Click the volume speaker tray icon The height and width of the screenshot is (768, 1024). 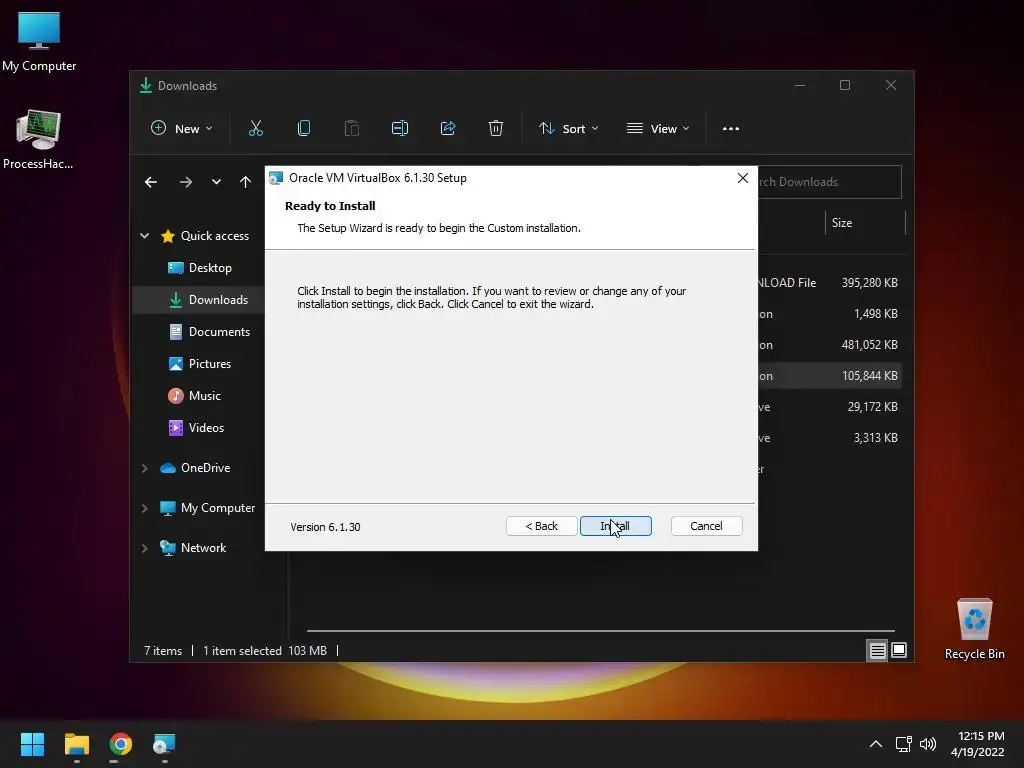pyautogui.click(x=927, y=744)
